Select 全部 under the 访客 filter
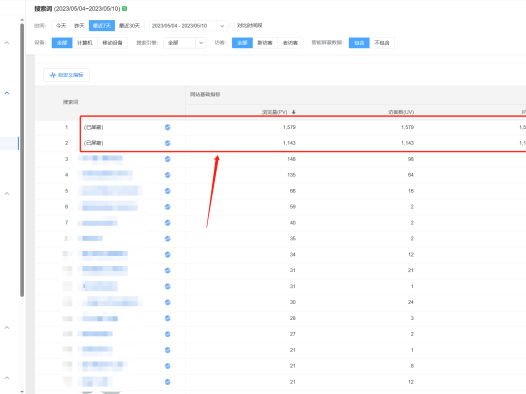Screen dimensions: 526x394 coord(242,43)
